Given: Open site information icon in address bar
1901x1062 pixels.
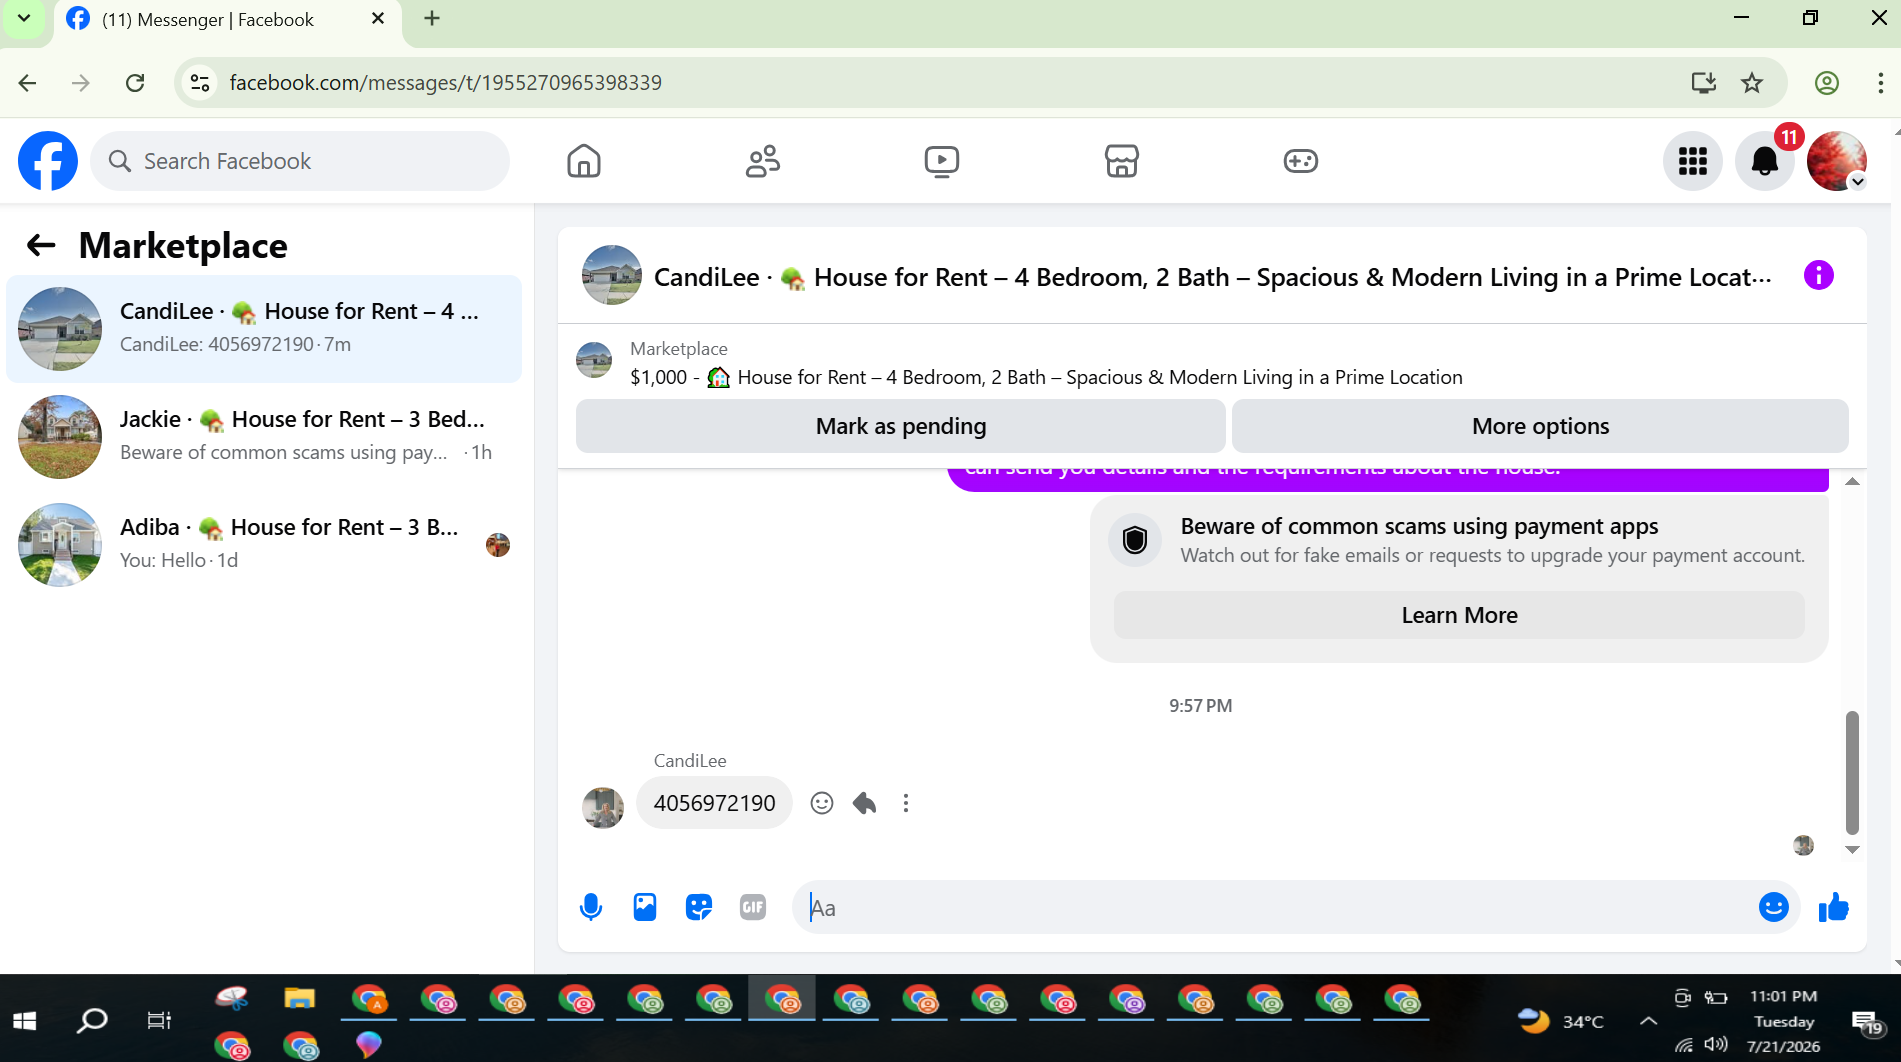Looking at the screenshot, I should 200,83.
